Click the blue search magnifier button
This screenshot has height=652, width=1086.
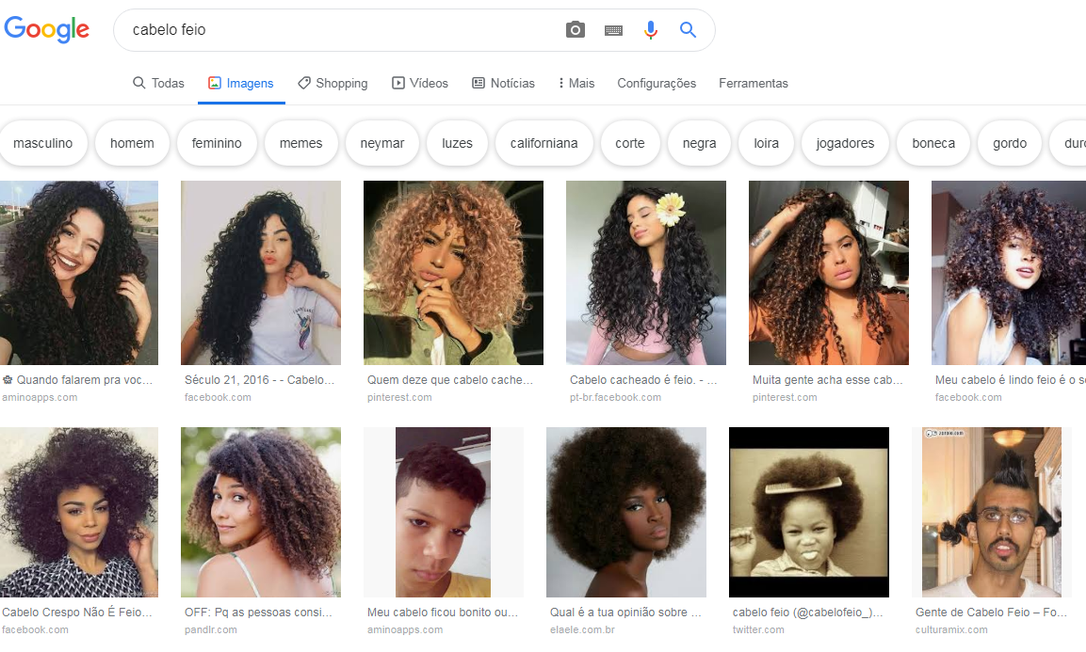(688, 30)
